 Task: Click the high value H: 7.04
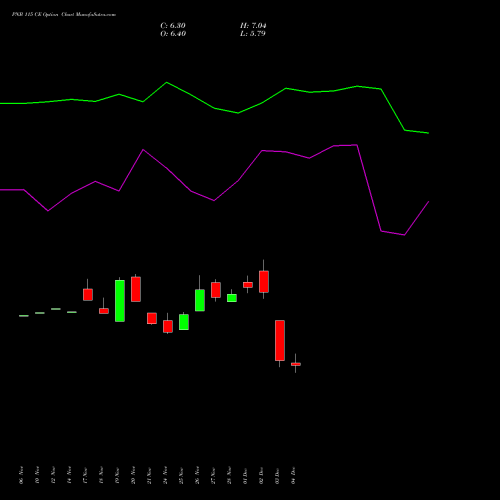coord(253,26)
